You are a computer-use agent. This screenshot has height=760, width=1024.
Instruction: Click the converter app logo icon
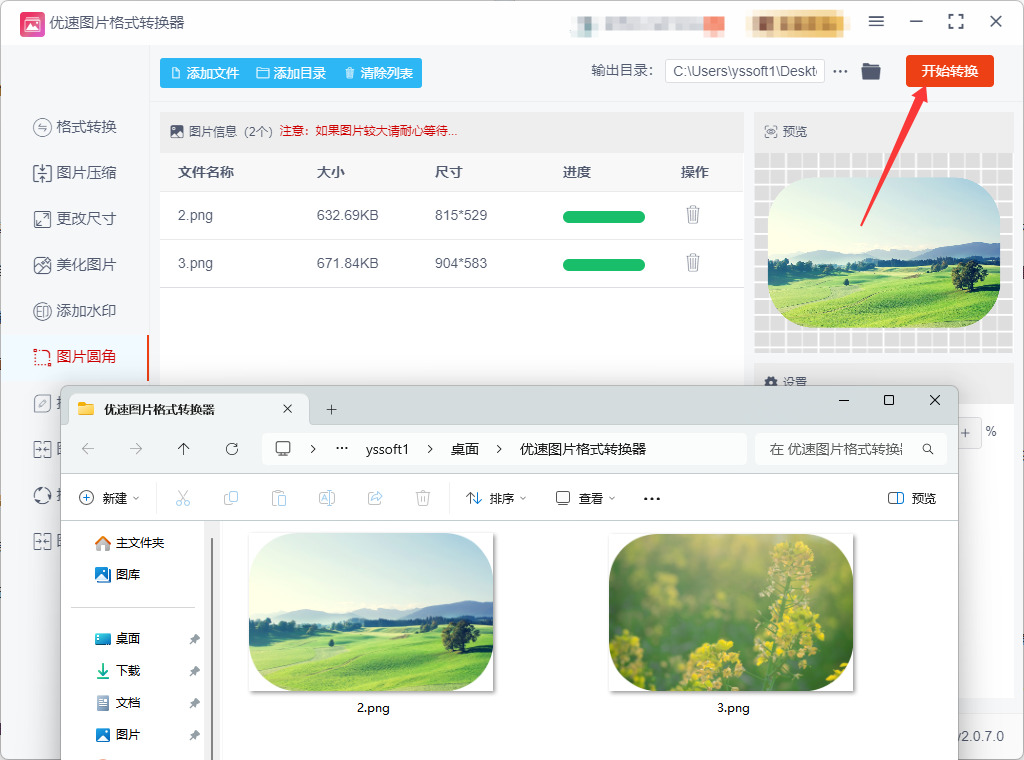[32, 24]
